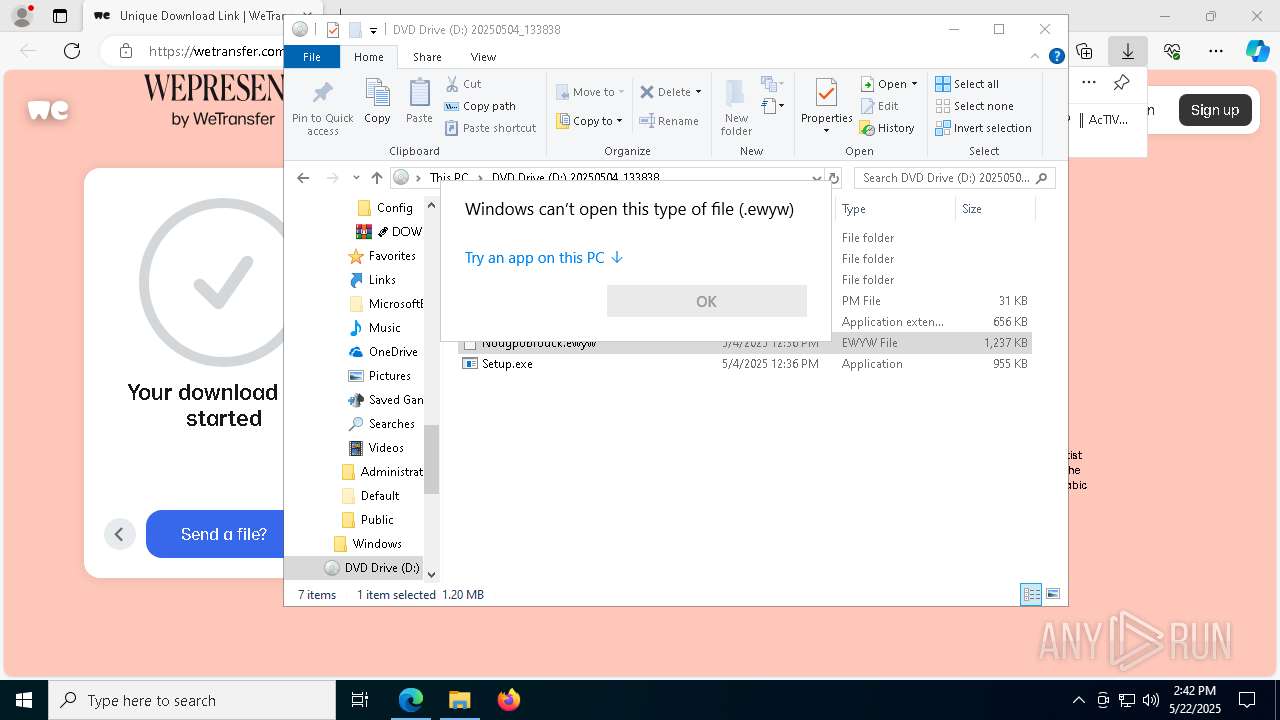Click the Edge profile avatar icon
1280x720 pixels.
coord(22,16)
